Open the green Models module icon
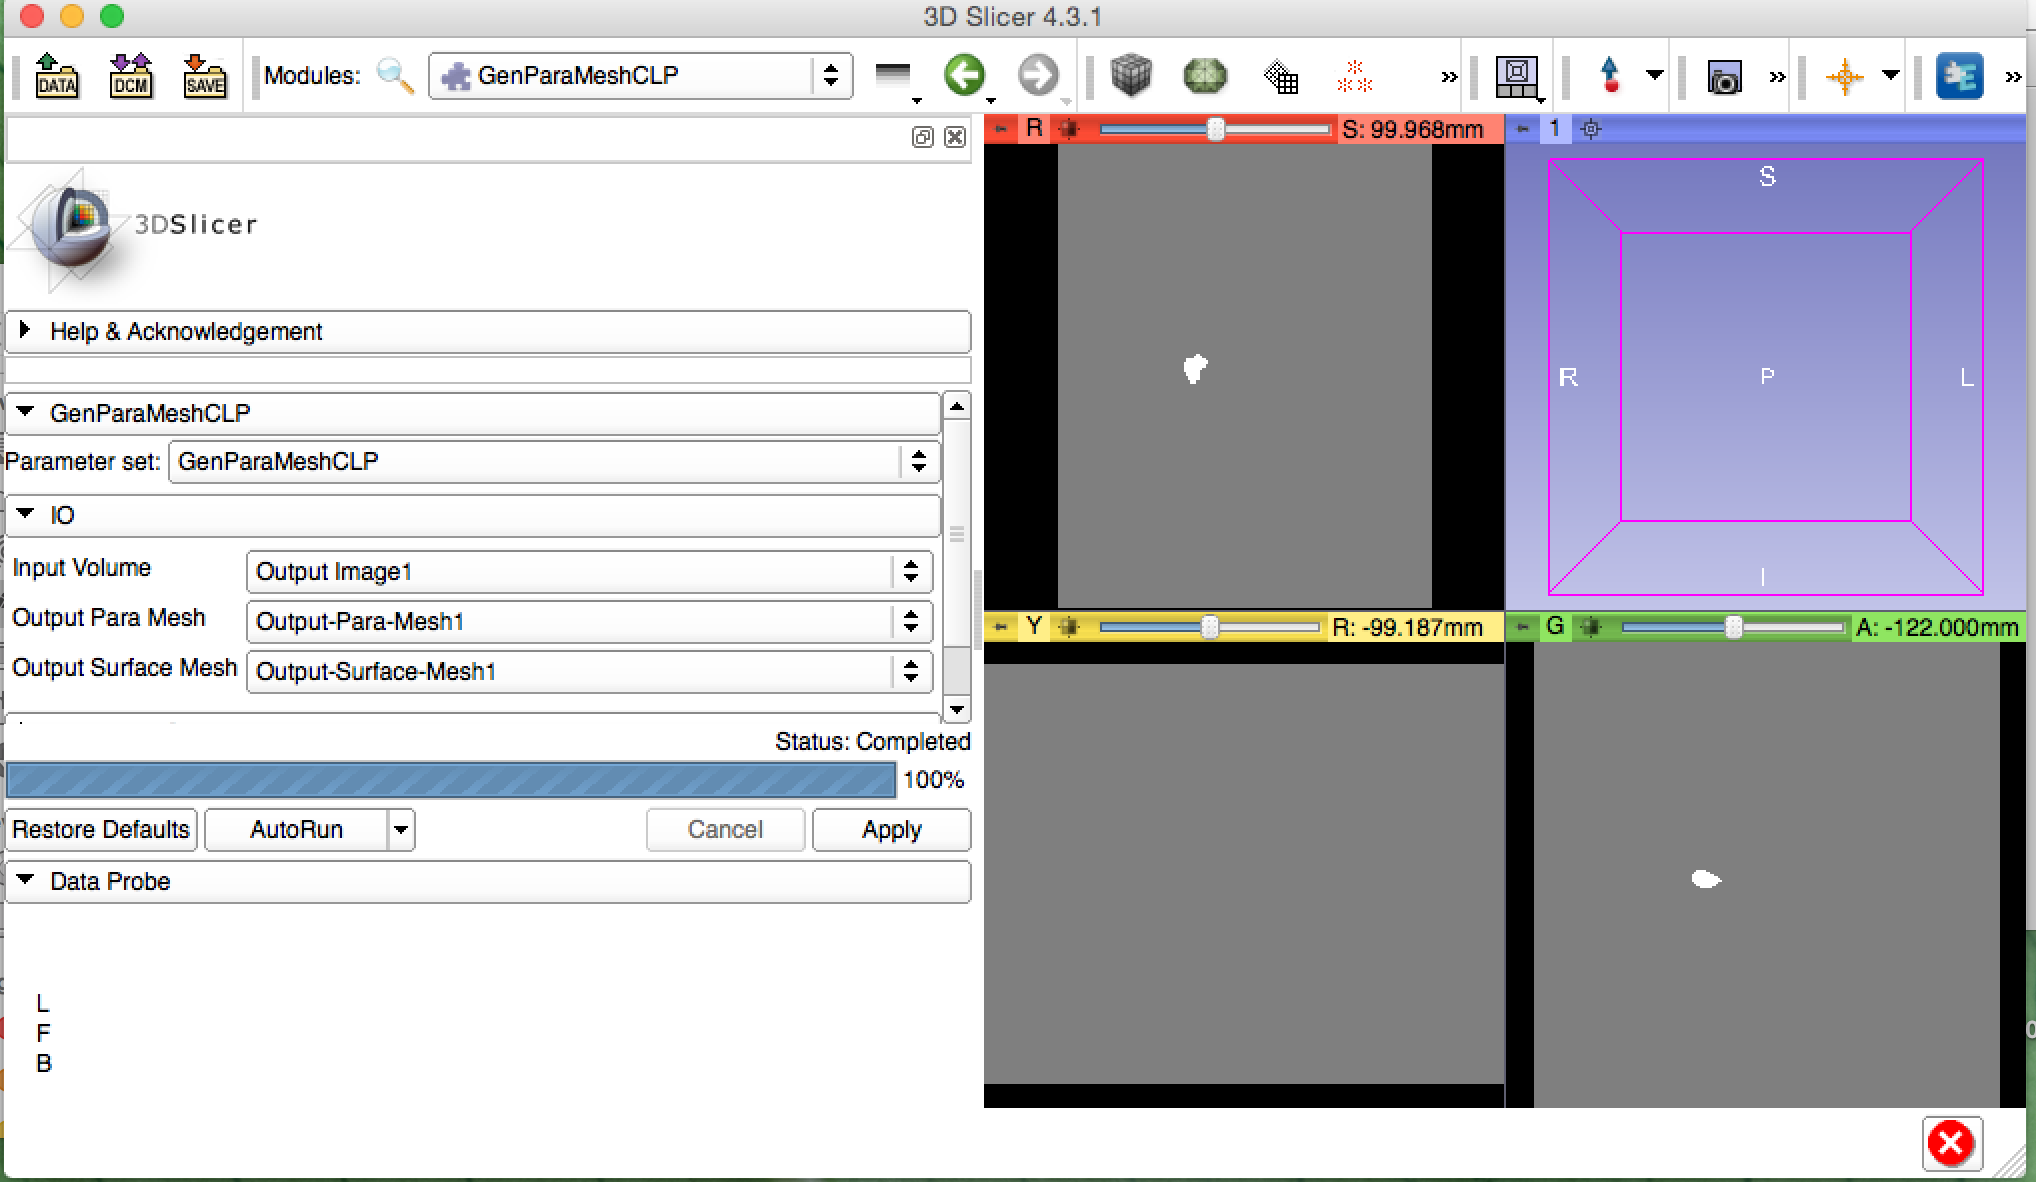Image resolution: width=2036 pixels, height=1182 pixels. (1204, 76)
